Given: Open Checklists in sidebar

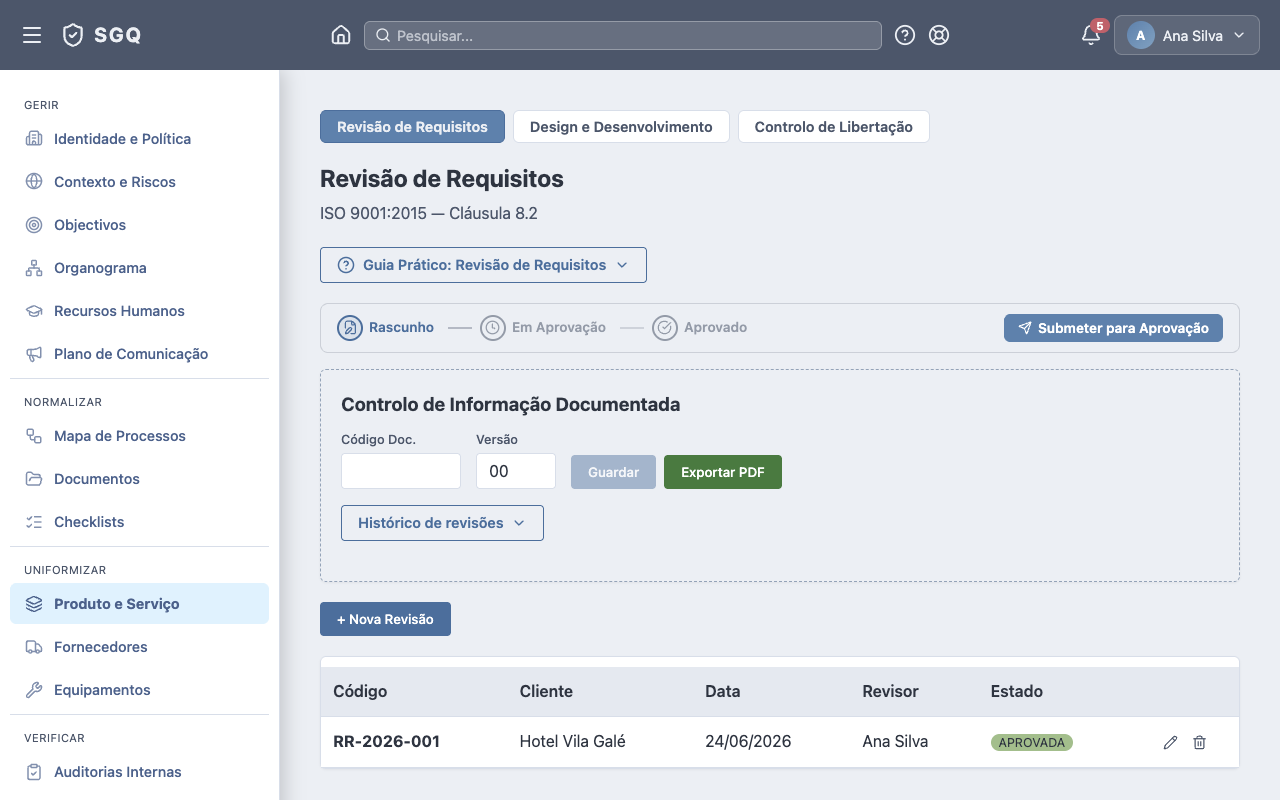Looking at the screenshot, I should [139, 522].
